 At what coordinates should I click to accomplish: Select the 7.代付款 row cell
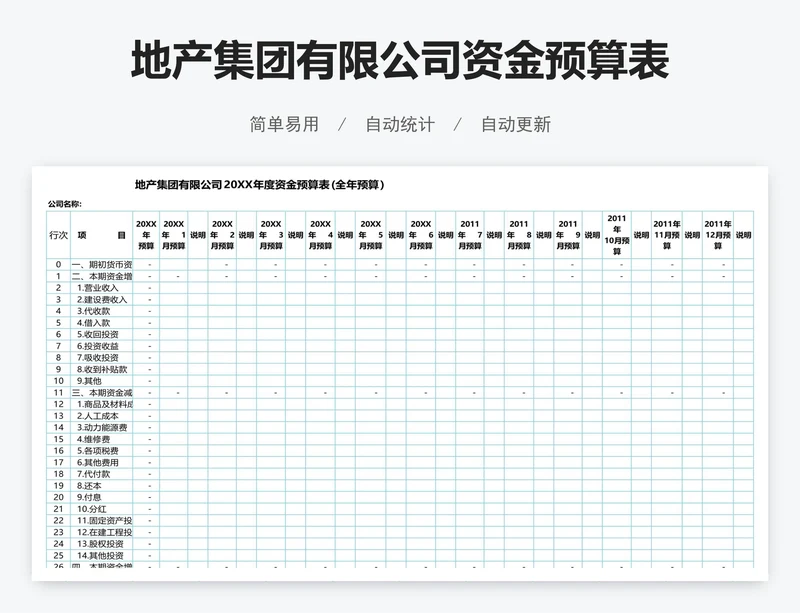tap(102, 474)
